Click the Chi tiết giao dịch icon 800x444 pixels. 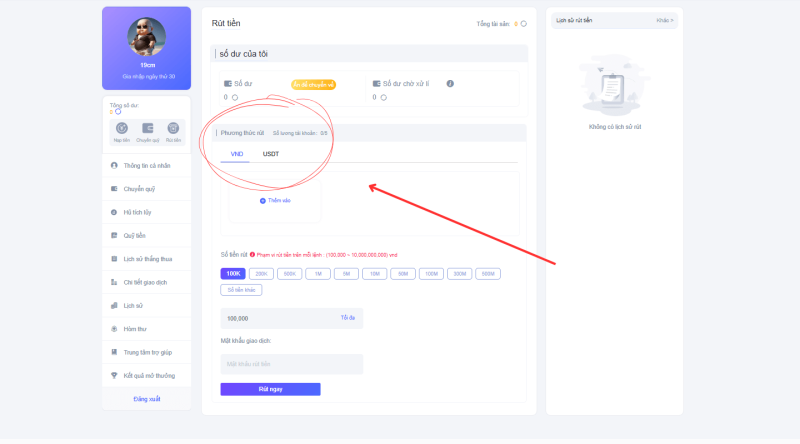tap(114, 282)
